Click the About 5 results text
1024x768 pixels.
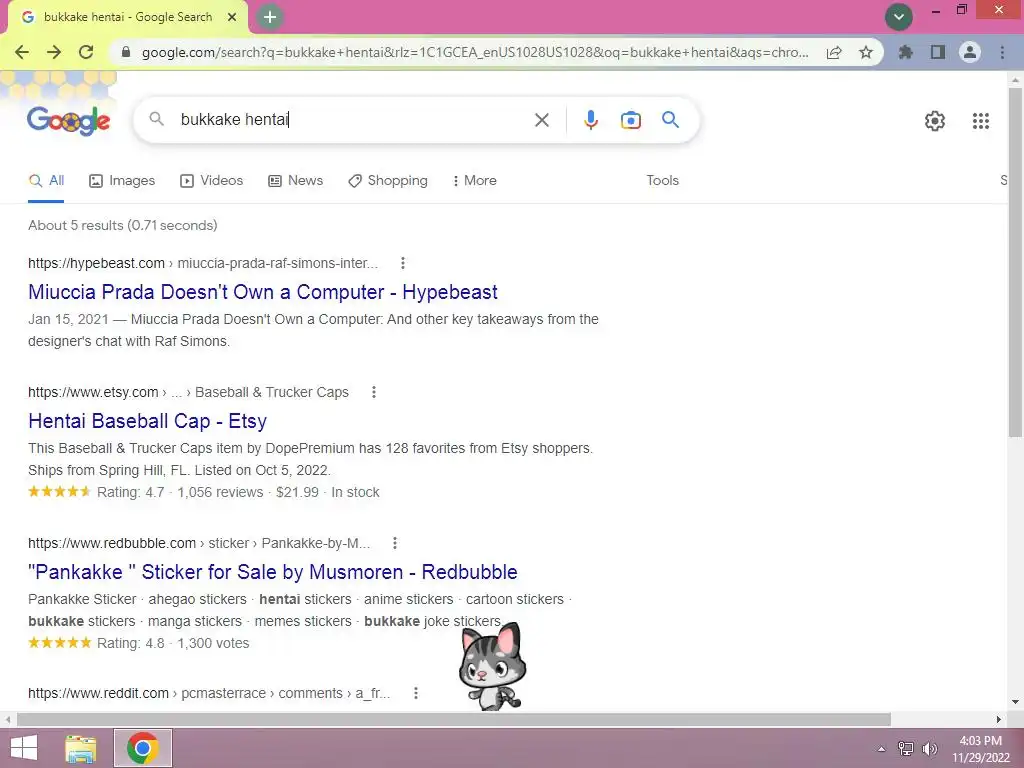click(x=123, y=225)
